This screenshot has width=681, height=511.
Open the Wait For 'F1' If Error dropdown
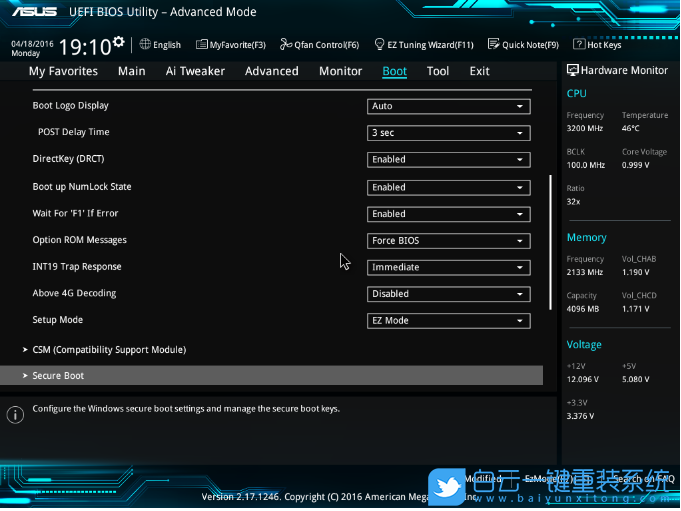pyautogui.click(x=448, y=214)
